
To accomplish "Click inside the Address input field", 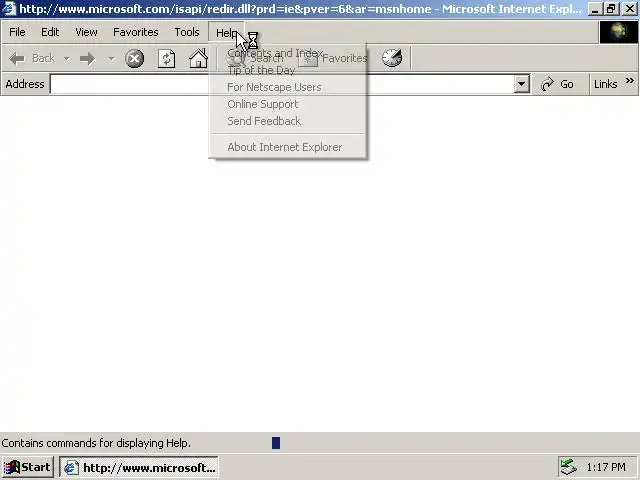I will tap(282, 84).
